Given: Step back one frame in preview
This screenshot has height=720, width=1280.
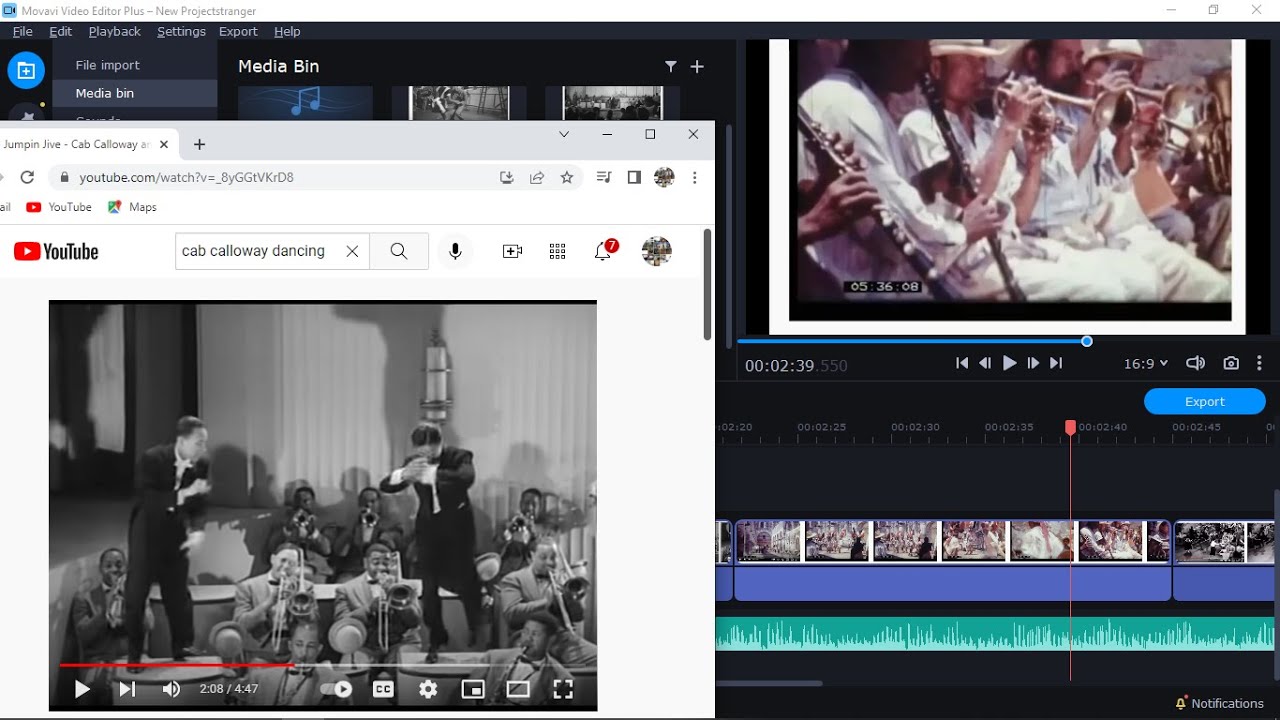Looking at the screenshot, I should (985, 364).
